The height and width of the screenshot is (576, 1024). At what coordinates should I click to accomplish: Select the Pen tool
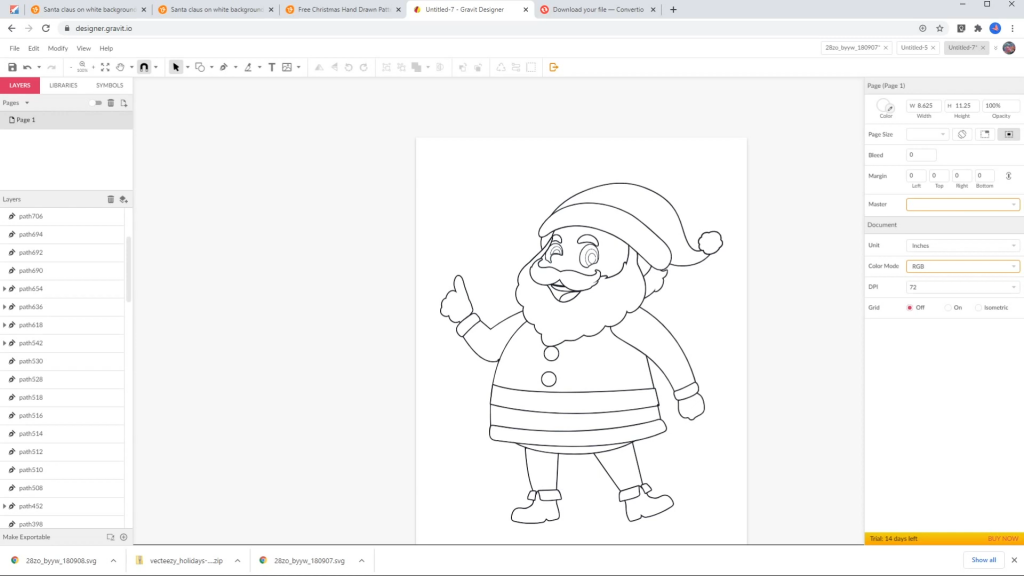tap(223, 67)
